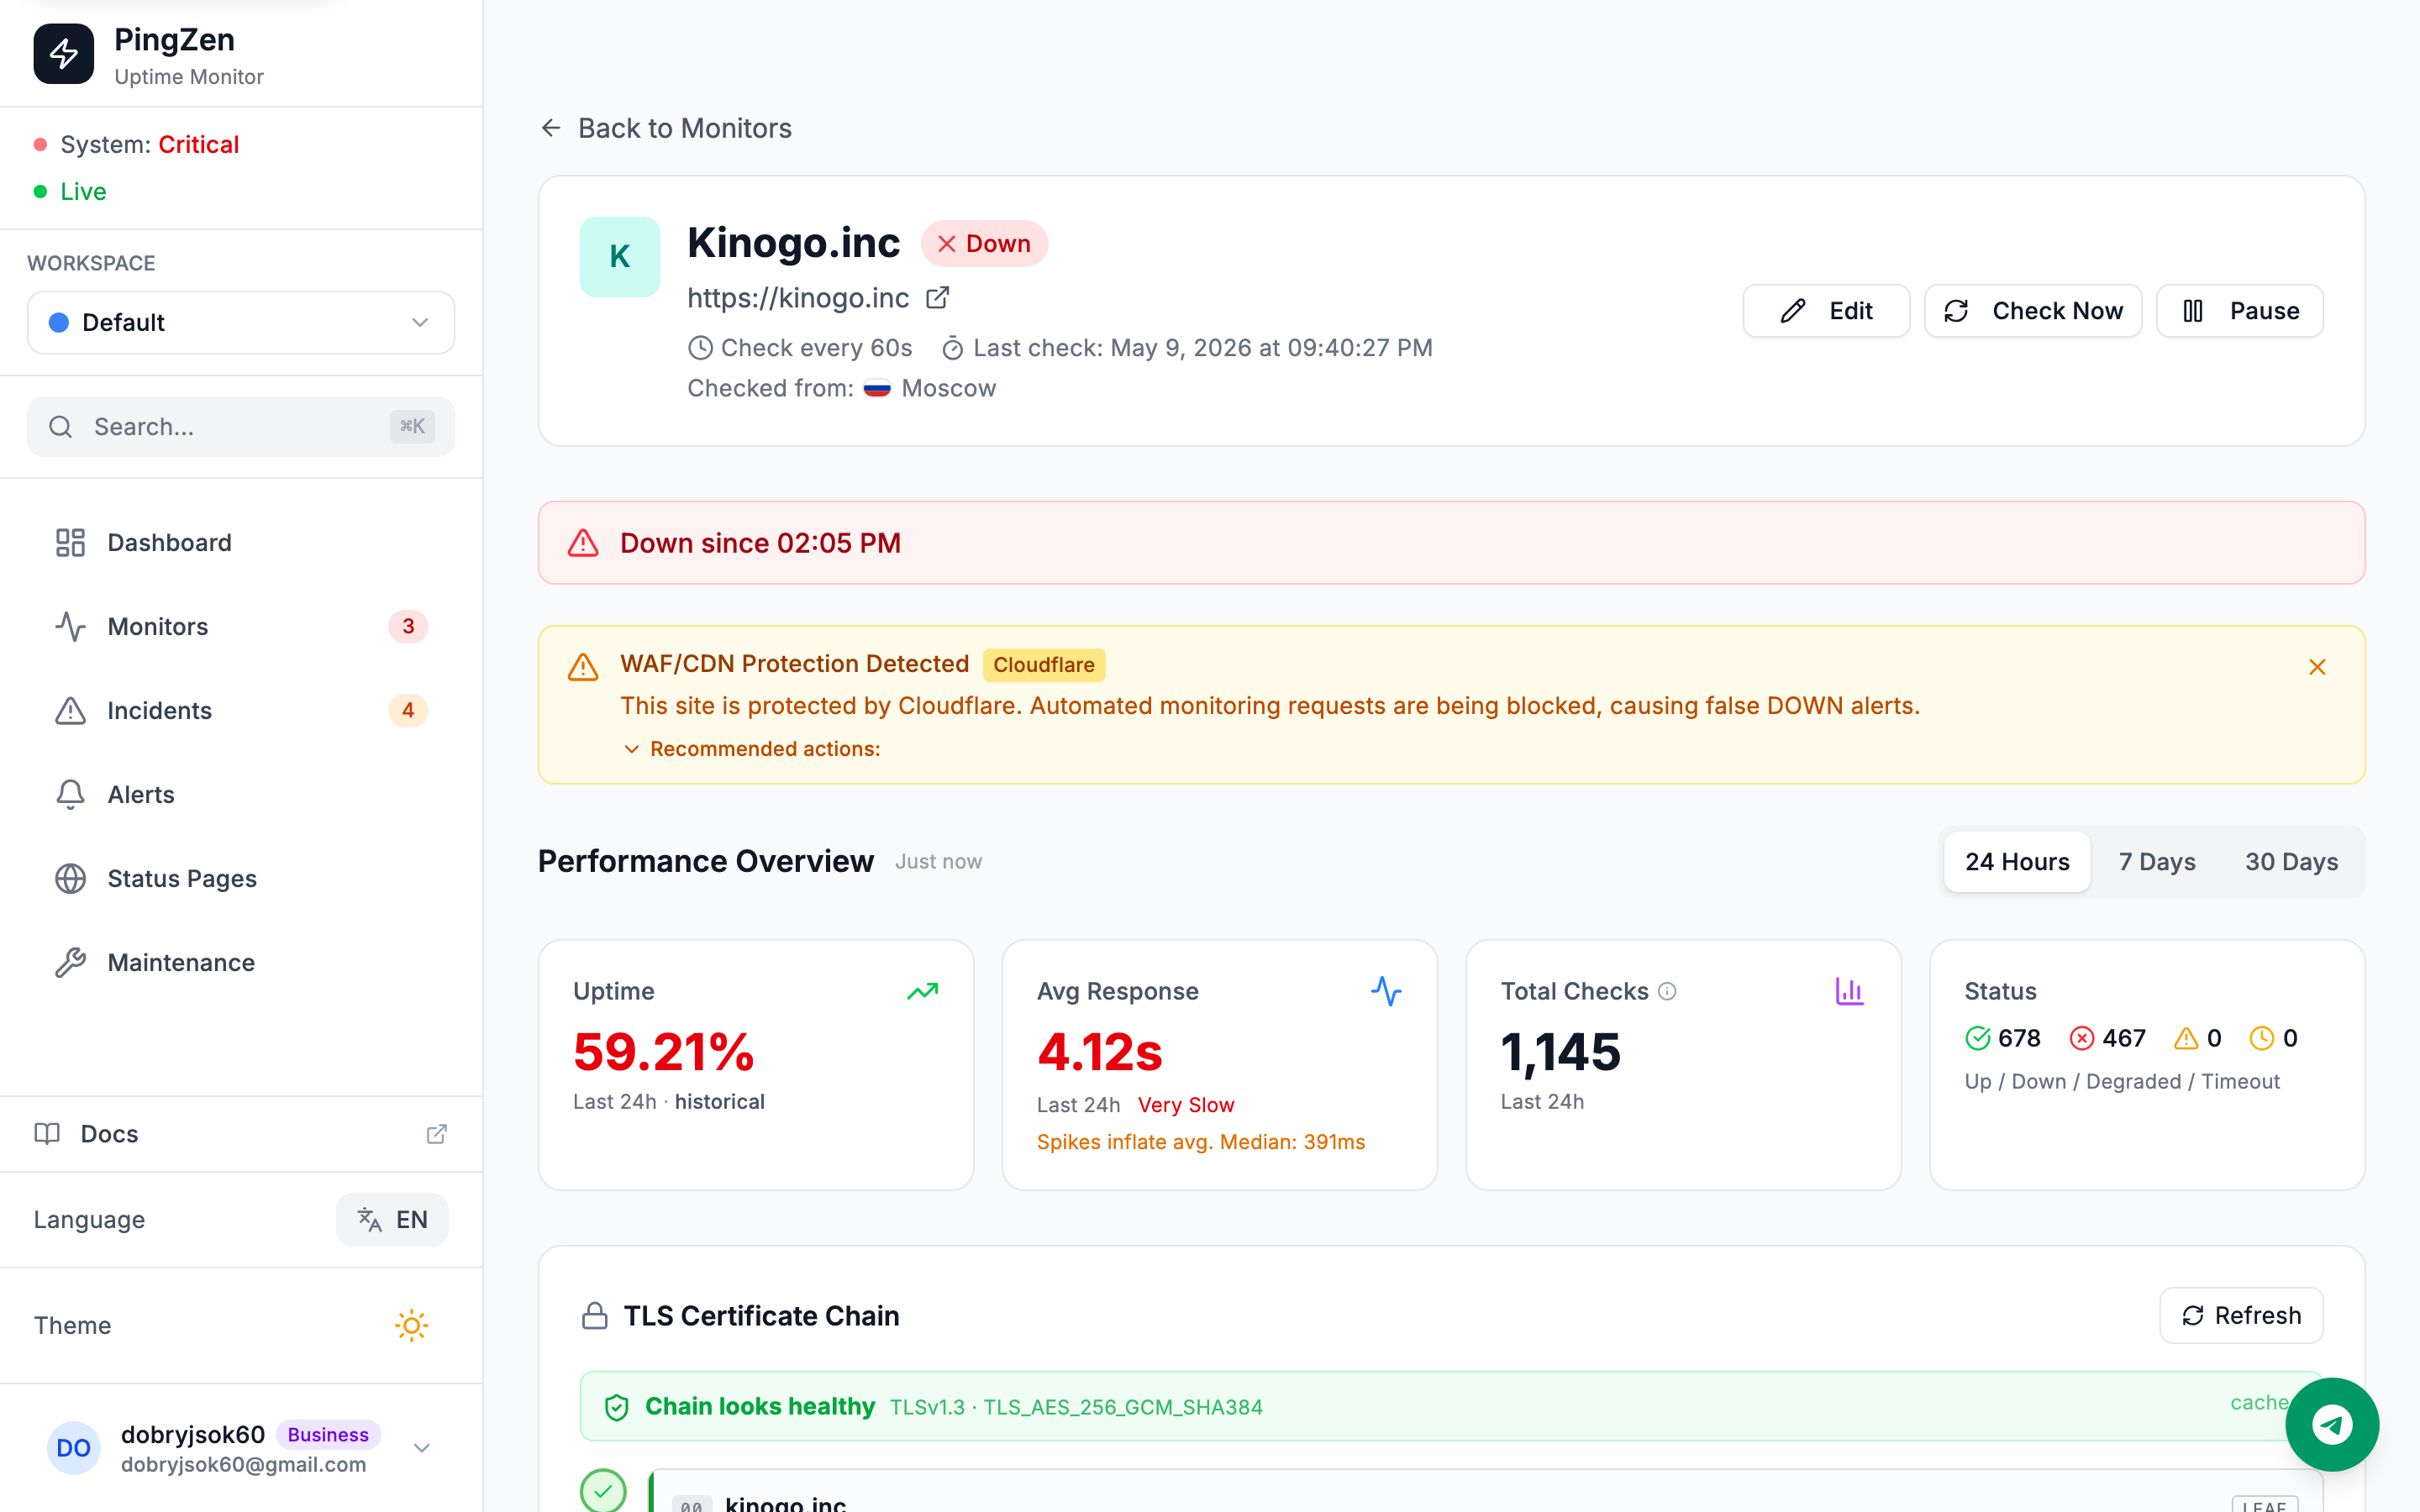Open the Docs link

241,1134
